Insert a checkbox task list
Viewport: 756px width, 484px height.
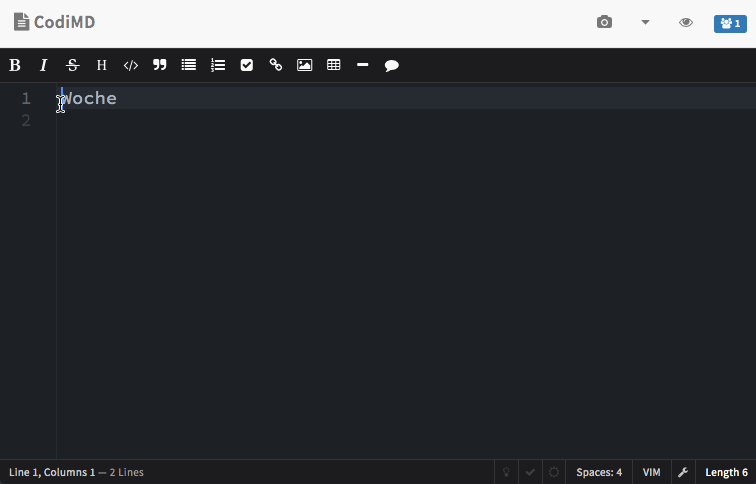(247, 65)
